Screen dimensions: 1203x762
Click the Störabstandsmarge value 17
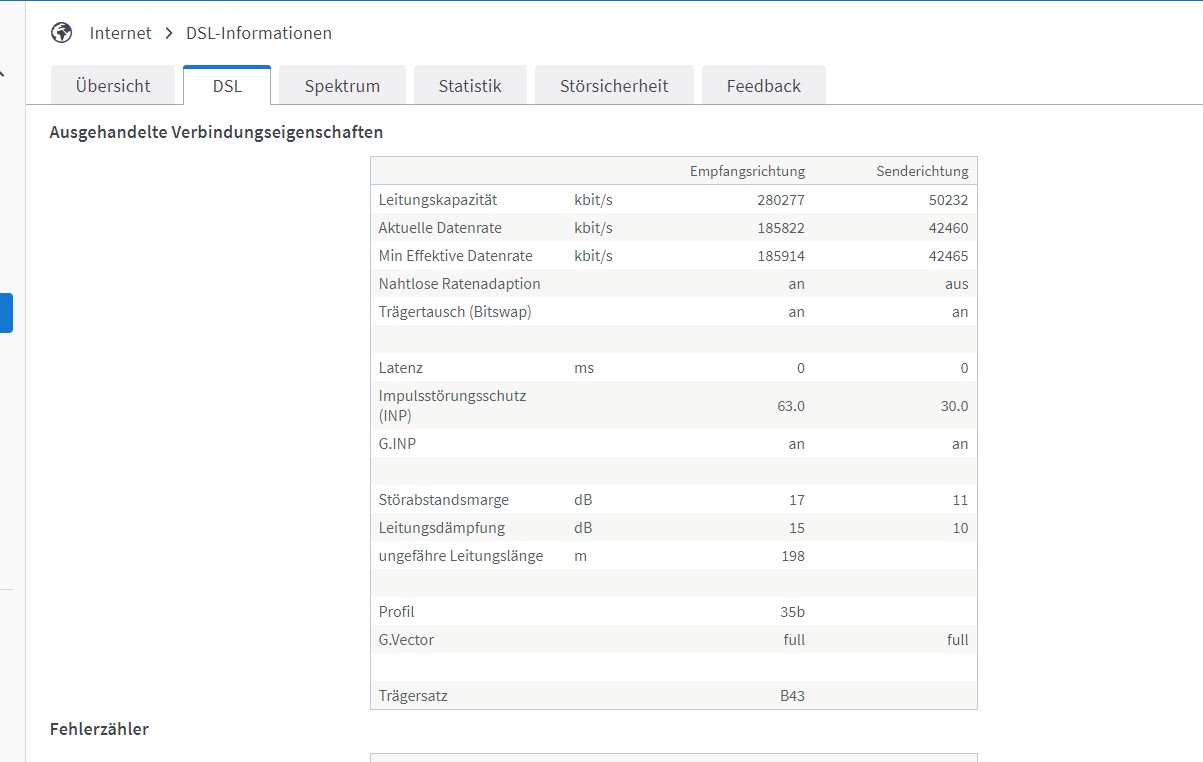796,500
